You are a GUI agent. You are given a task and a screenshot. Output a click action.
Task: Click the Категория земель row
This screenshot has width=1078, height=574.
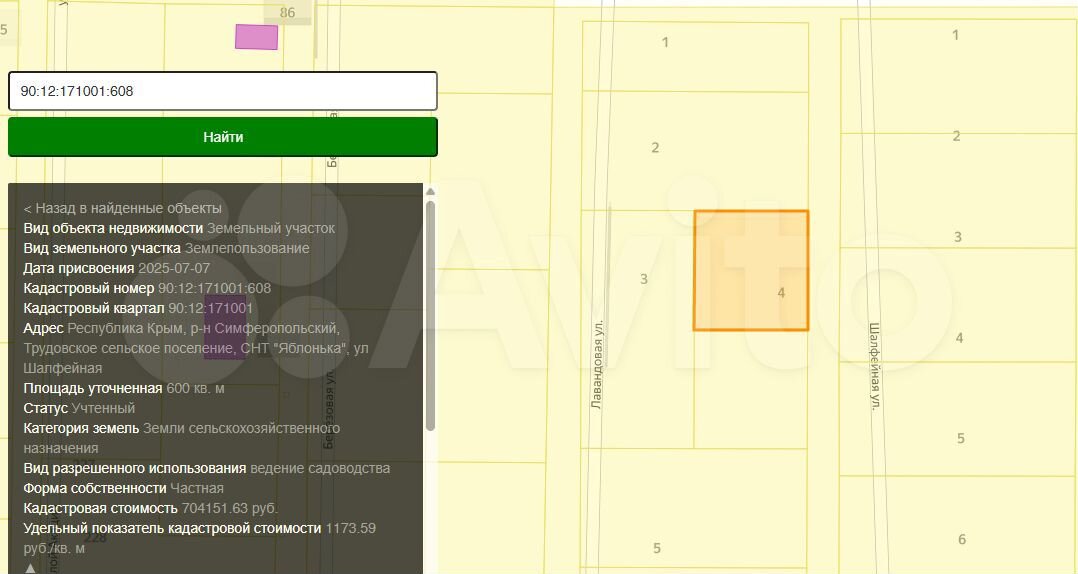pyautogui.click(x=182, y=438)
